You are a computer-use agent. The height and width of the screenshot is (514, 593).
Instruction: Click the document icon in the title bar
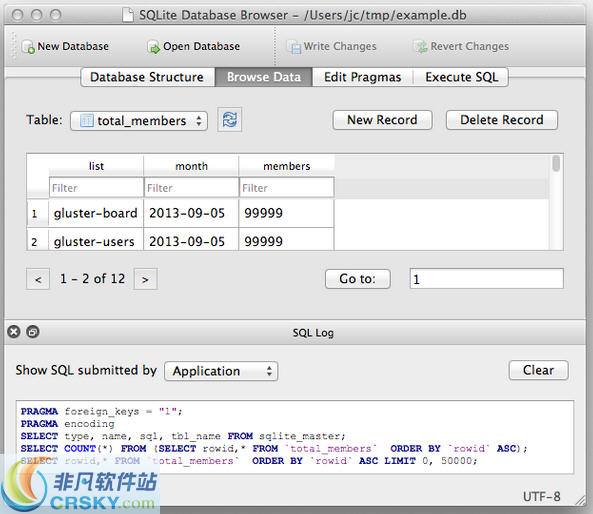[128, 15]
